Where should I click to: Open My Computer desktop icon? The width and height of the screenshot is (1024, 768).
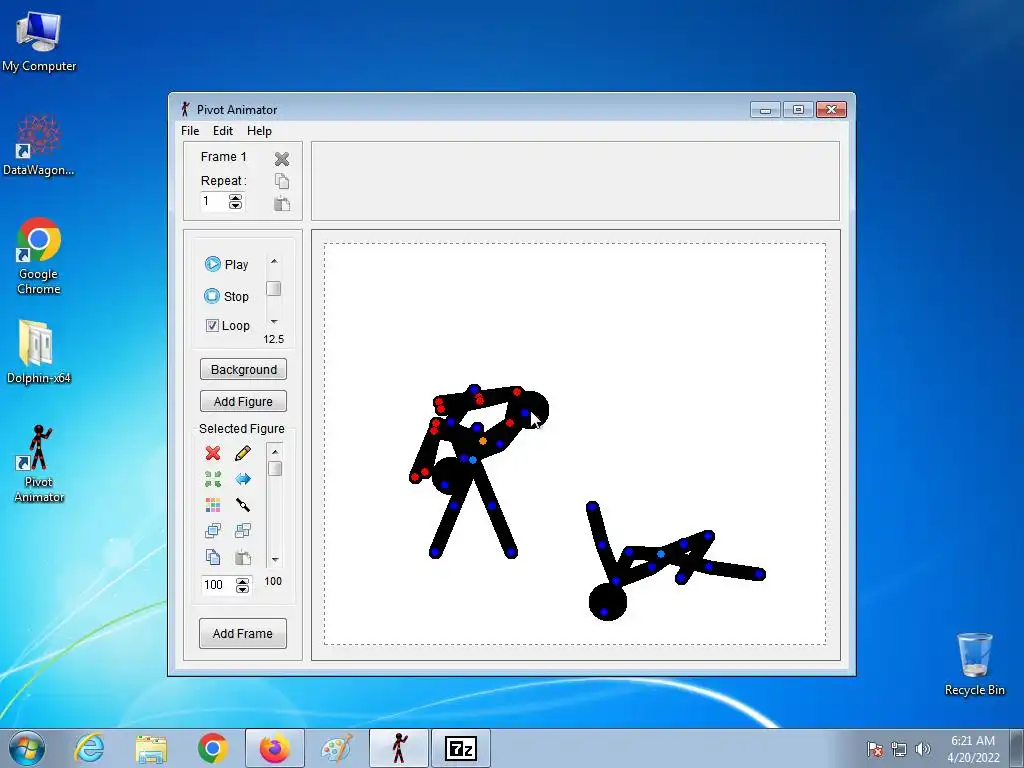click(x=39, y=40)
